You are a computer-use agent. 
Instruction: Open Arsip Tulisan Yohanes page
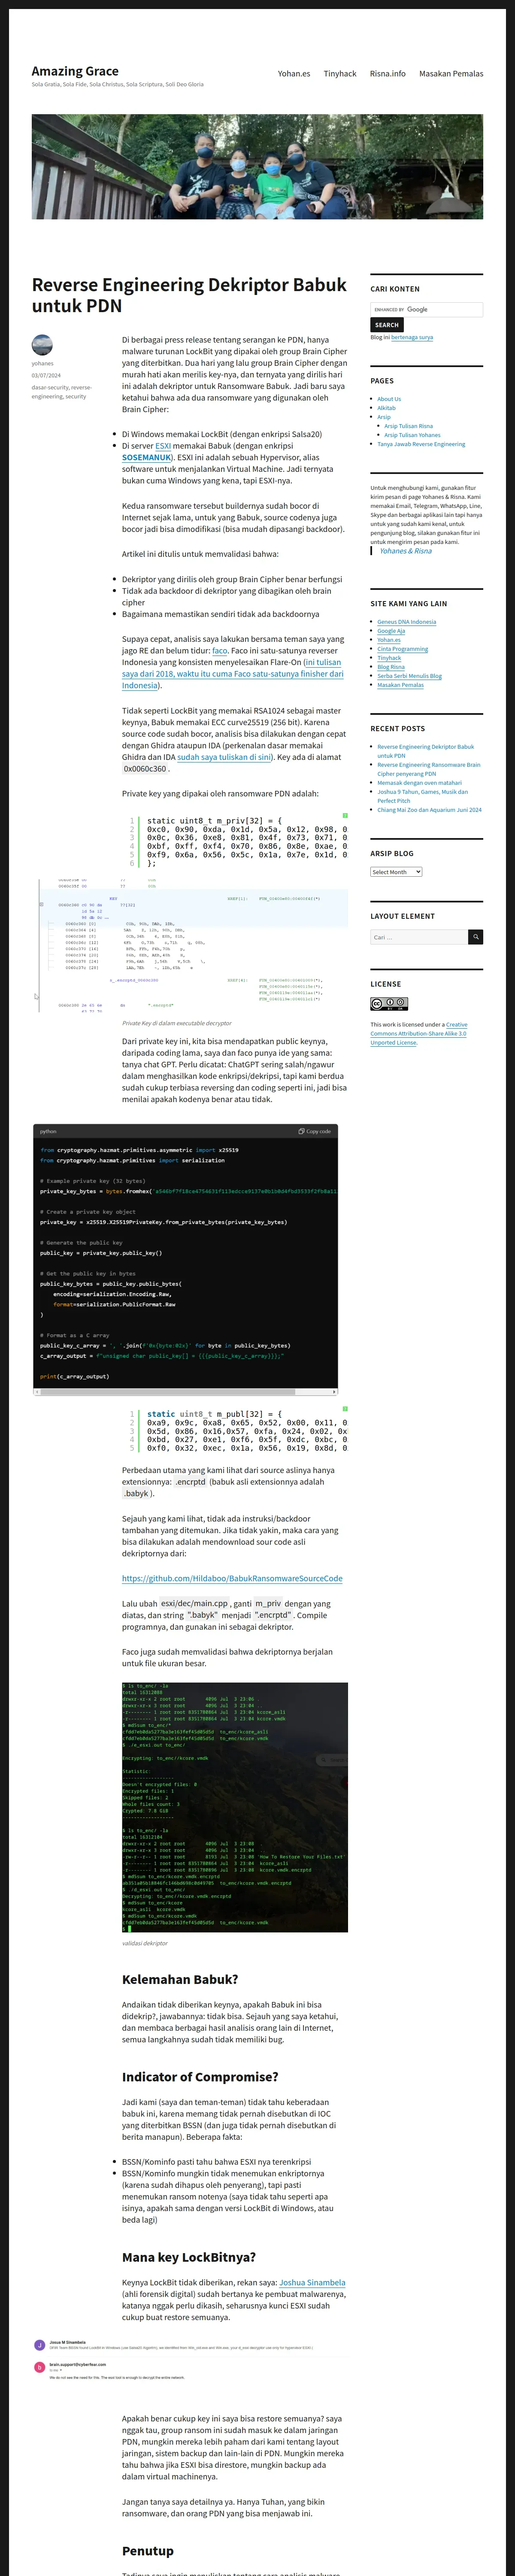[x=412, y=435]
